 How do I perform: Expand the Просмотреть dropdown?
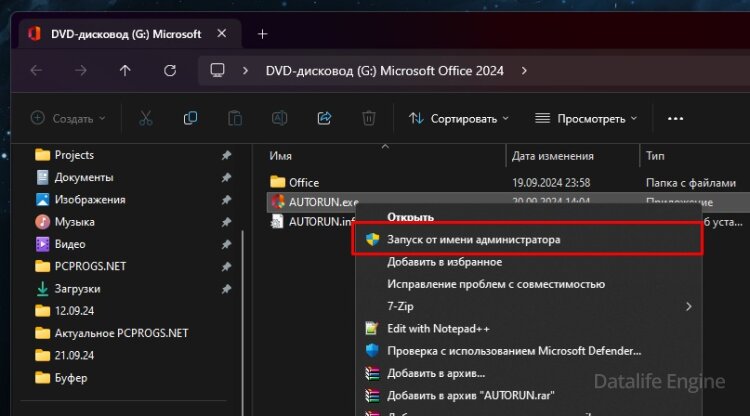click(585, 118)
